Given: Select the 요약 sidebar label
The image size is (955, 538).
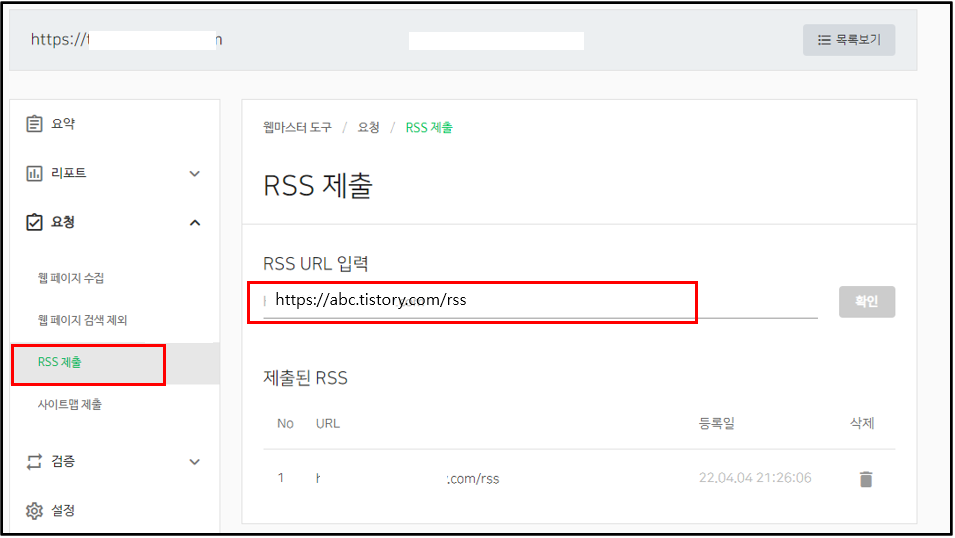Looking at the screenshot, I should tap(63, 124).
